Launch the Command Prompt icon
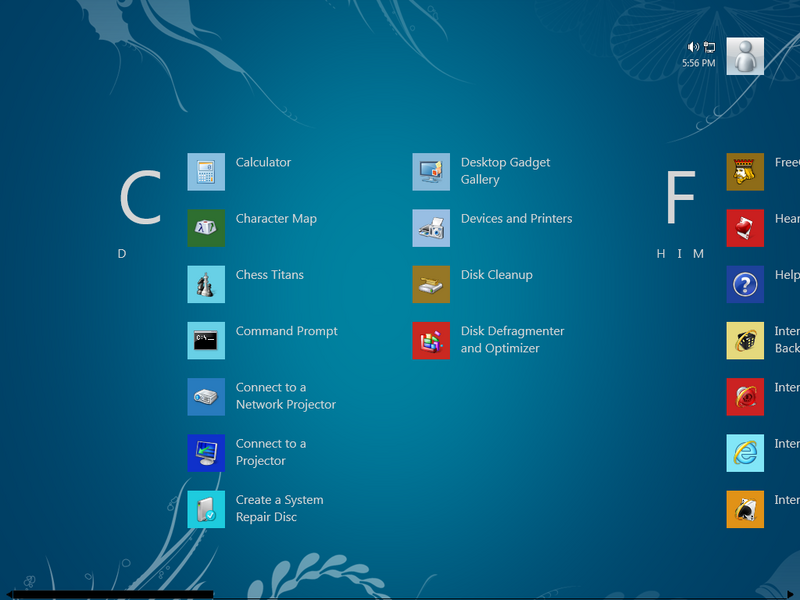The image size is (800, 600). coord(206,340)
